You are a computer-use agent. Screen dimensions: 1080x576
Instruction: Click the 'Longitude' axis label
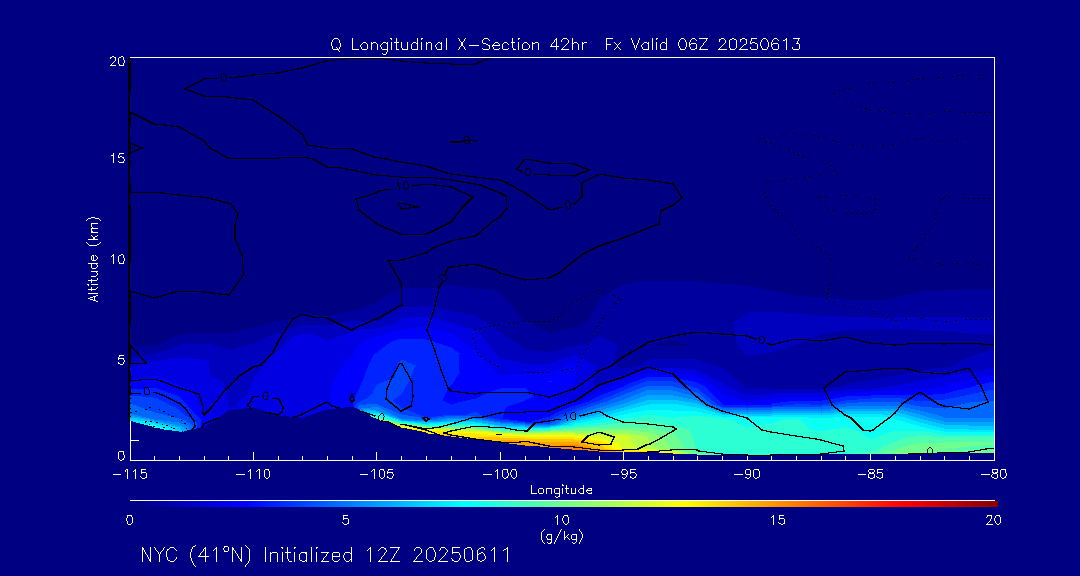coord(561,490)
